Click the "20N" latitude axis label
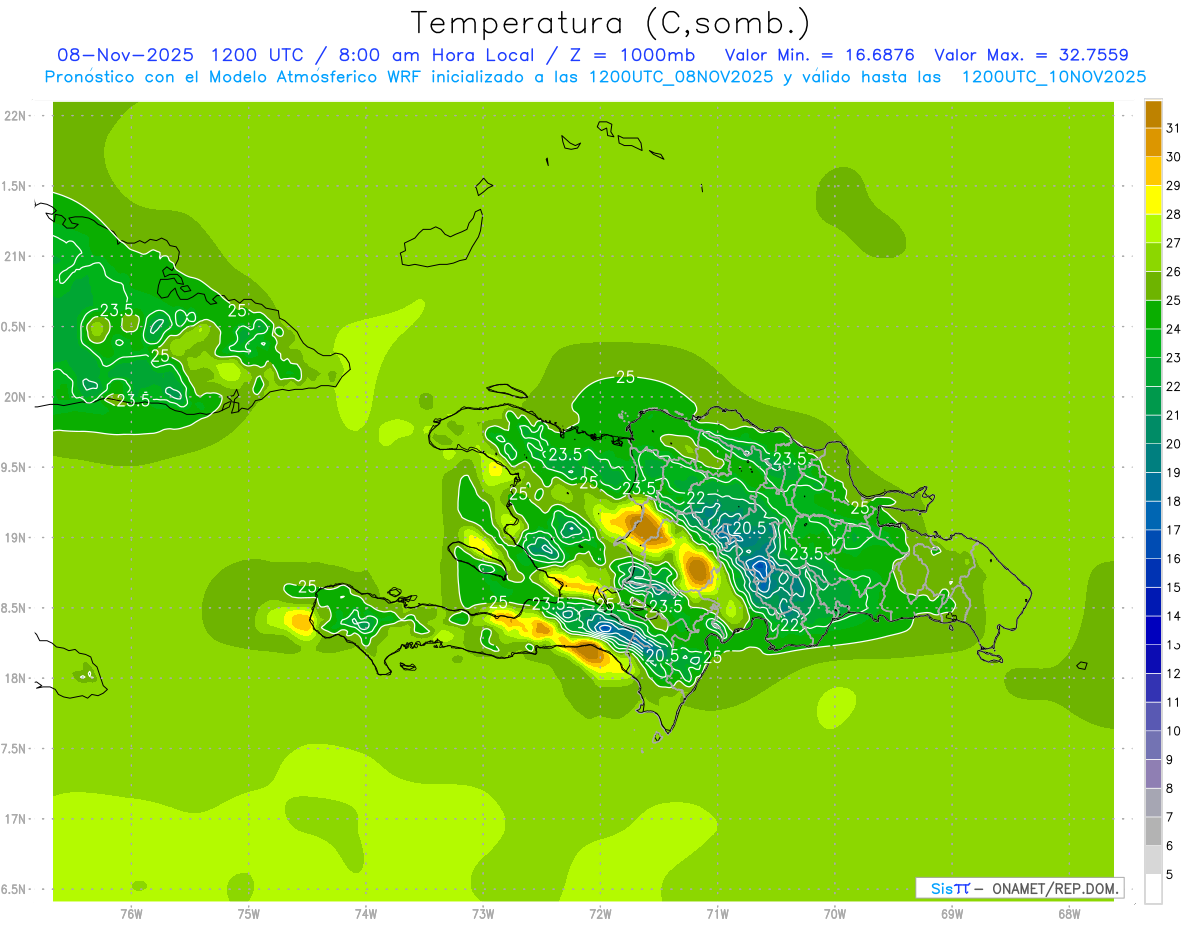This screenshot has height=927, width=1200. point(15,397)
